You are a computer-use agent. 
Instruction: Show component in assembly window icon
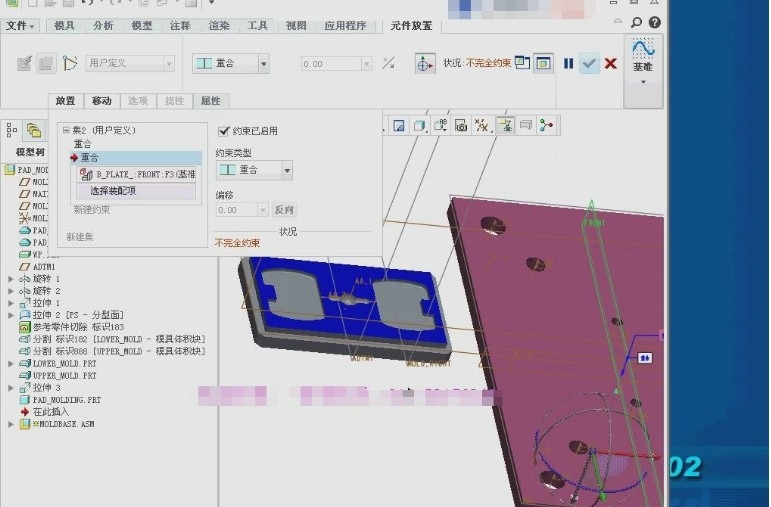click(543, 63)
